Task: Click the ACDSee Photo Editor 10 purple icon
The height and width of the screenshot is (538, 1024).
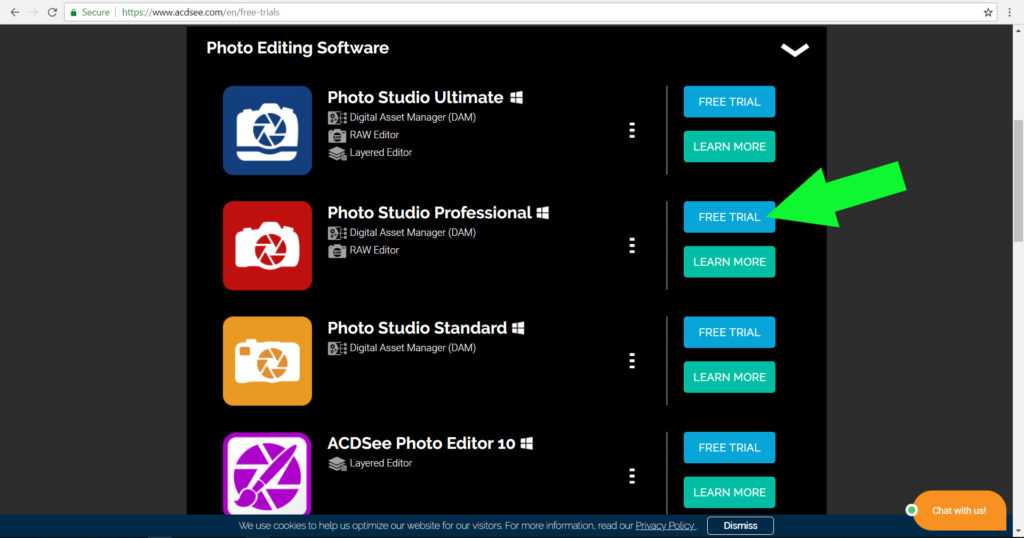Action: [267, 473]
